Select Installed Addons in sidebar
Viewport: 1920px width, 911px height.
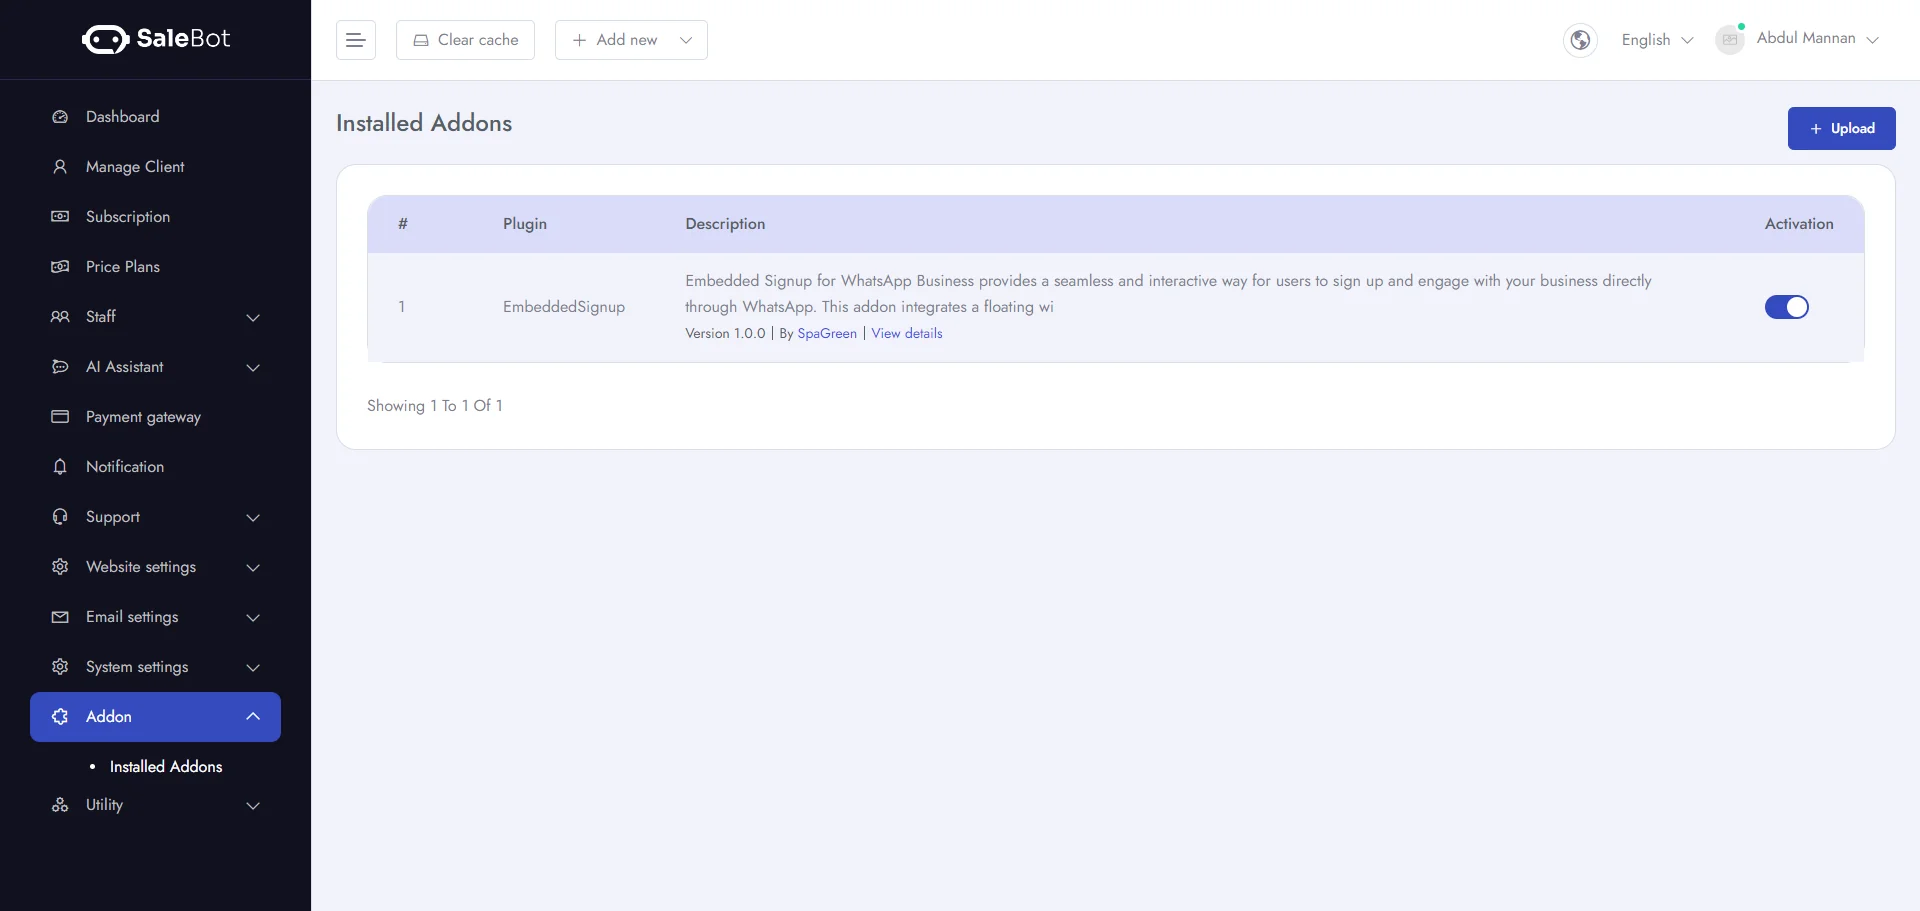[x=166, y=767]
